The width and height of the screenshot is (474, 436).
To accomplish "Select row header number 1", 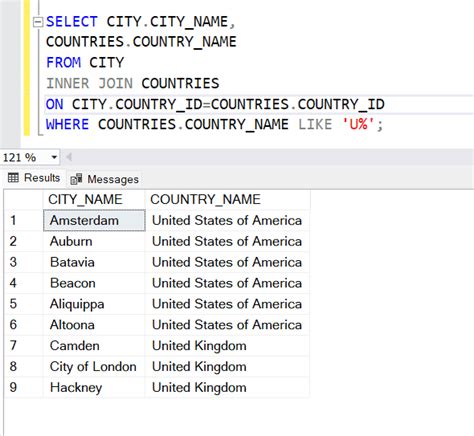I will [x=24, y=220].
